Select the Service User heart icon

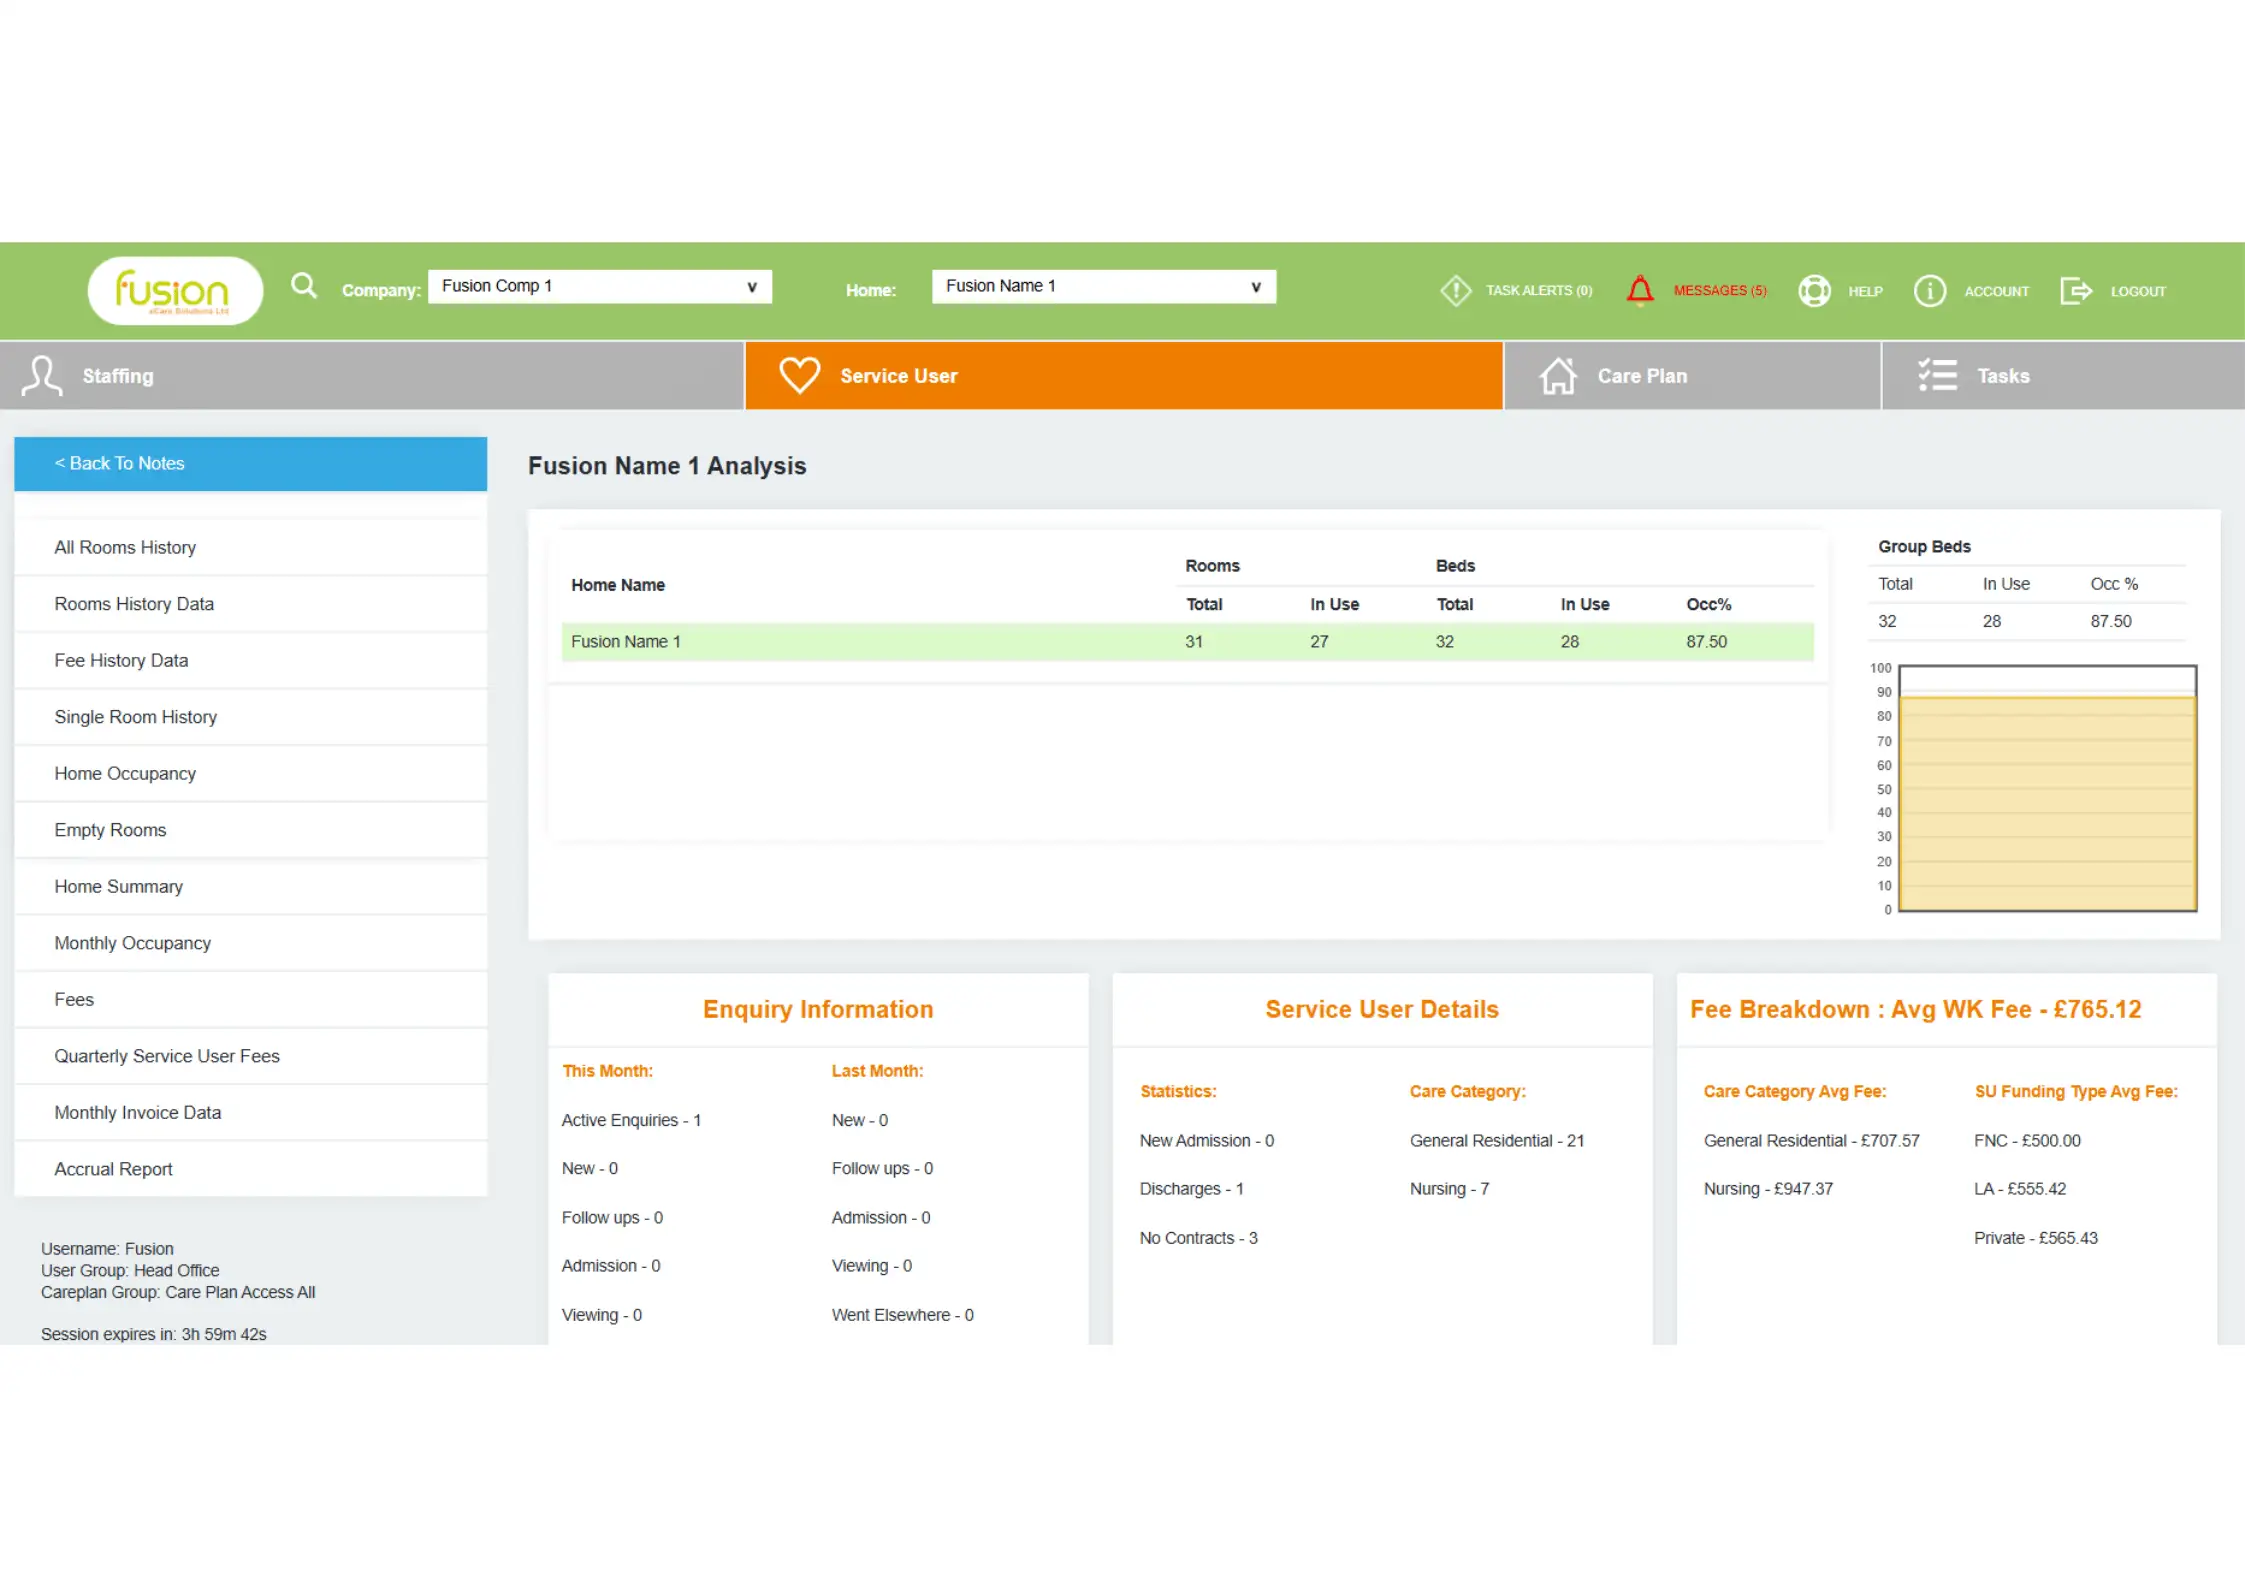tap(799, 375)
